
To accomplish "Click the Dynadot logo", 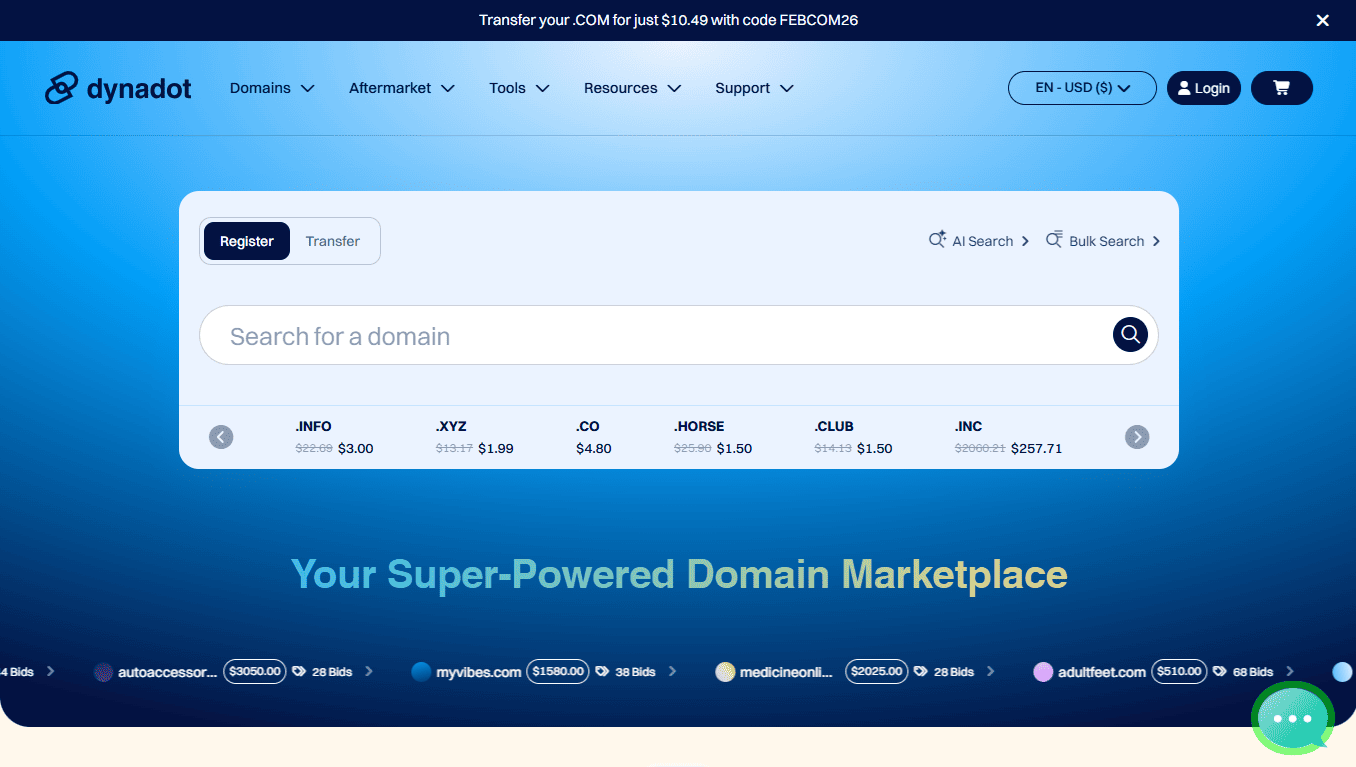I will pyautogui.click(x=118, y=88).
